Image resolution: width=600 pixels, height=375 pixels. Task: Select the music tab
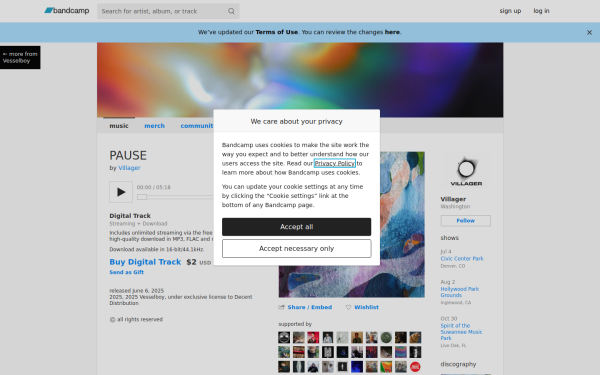119,126
